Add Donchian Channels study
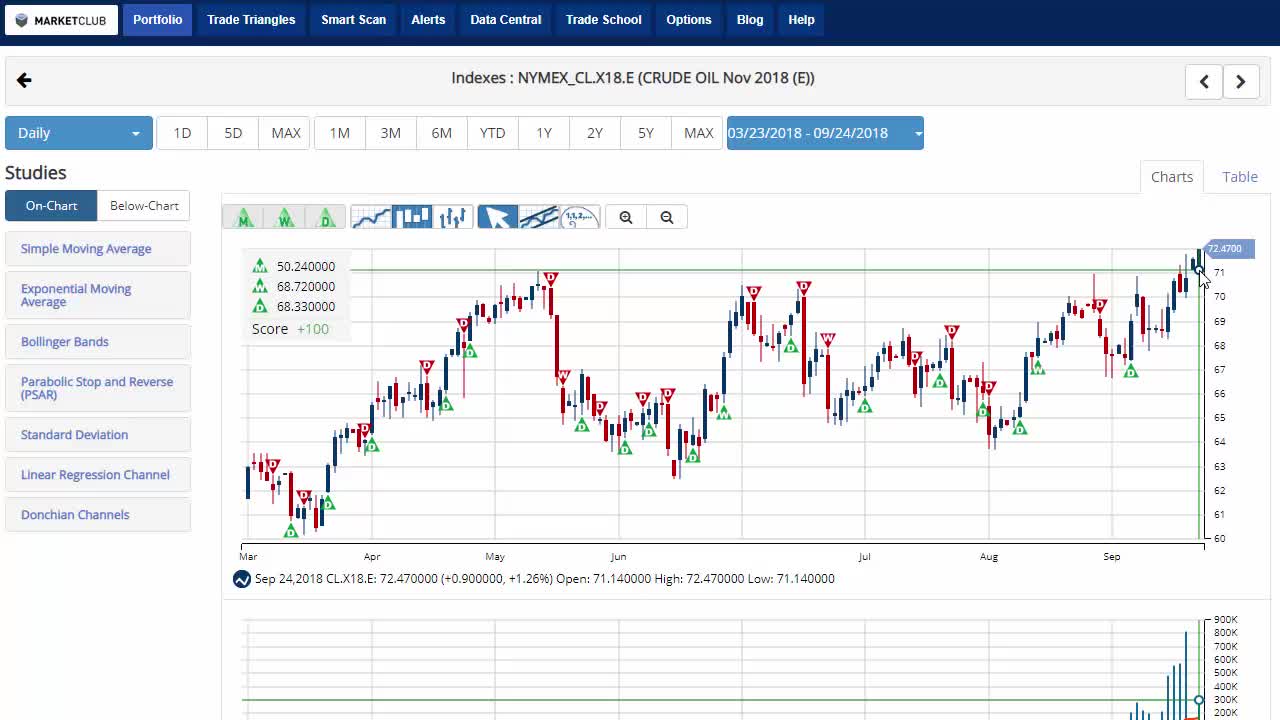 click(x=97, y=515)
